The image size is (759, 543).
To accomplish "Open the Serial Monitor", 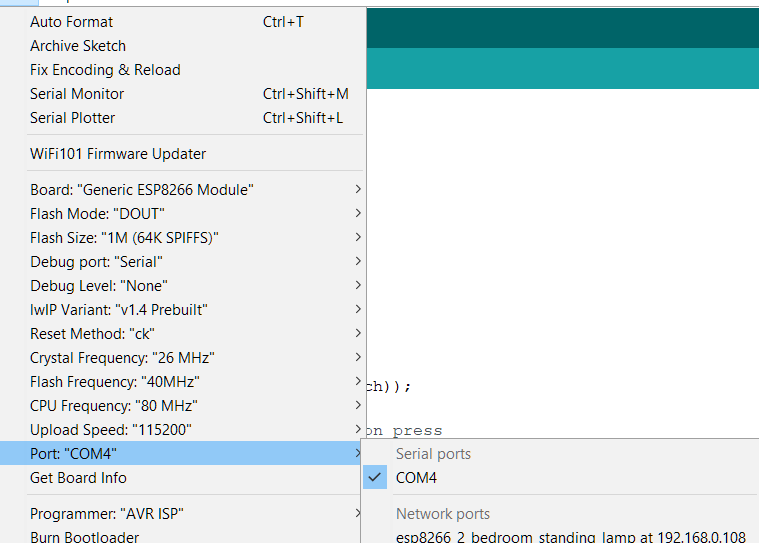I will coord(77,93).
